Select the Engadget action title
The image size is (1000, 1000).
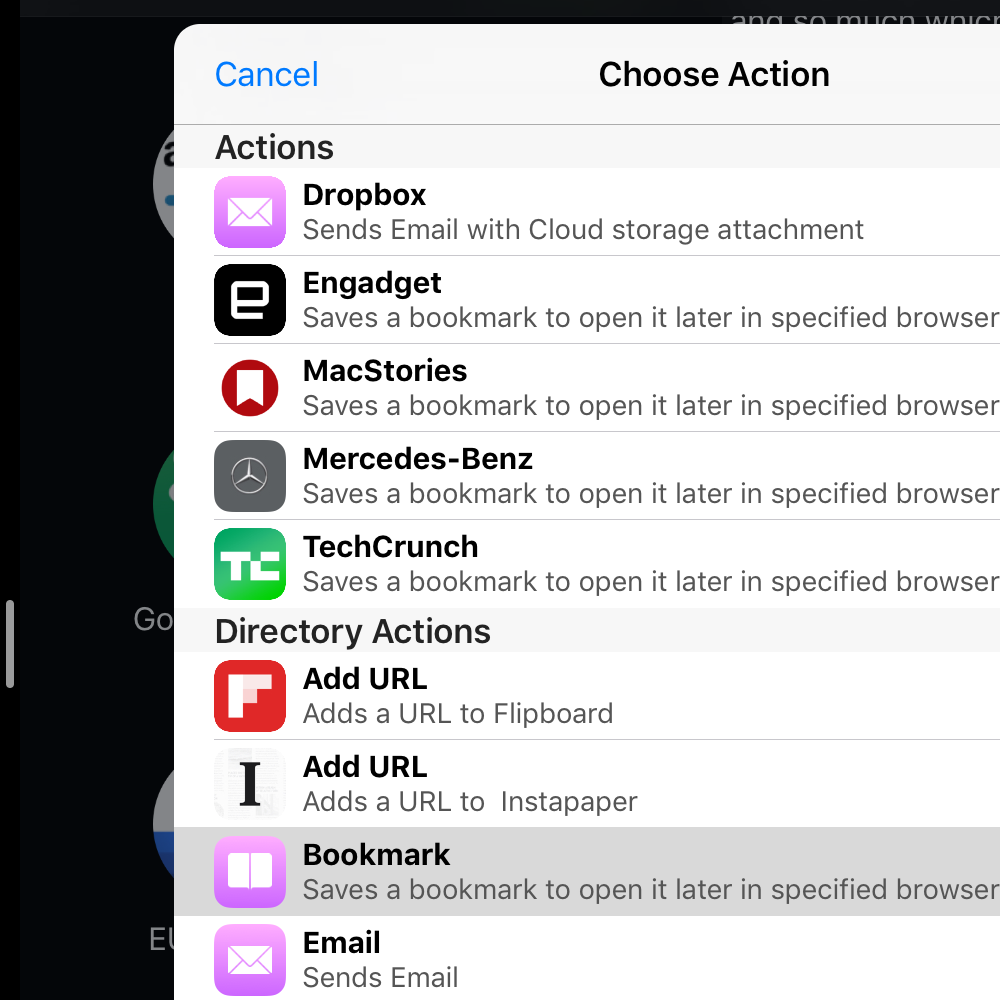[x=372, y=283]
